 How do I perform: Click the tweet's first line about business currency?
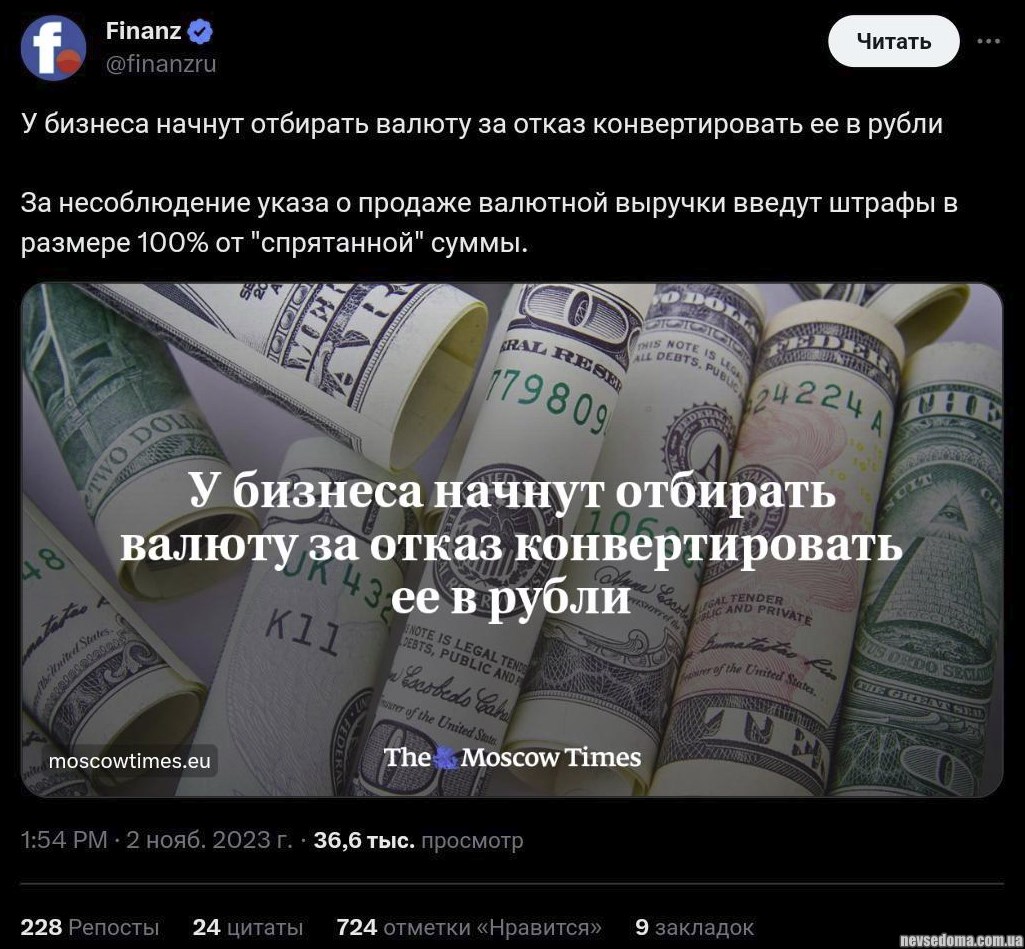482,124
